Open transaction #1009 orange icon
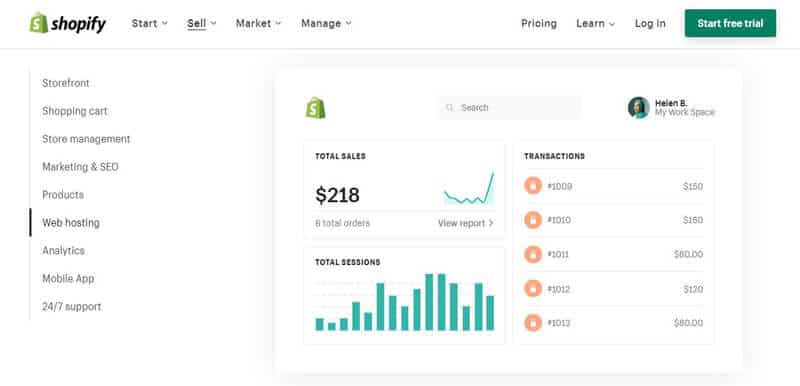 click(x=533, y=186)
